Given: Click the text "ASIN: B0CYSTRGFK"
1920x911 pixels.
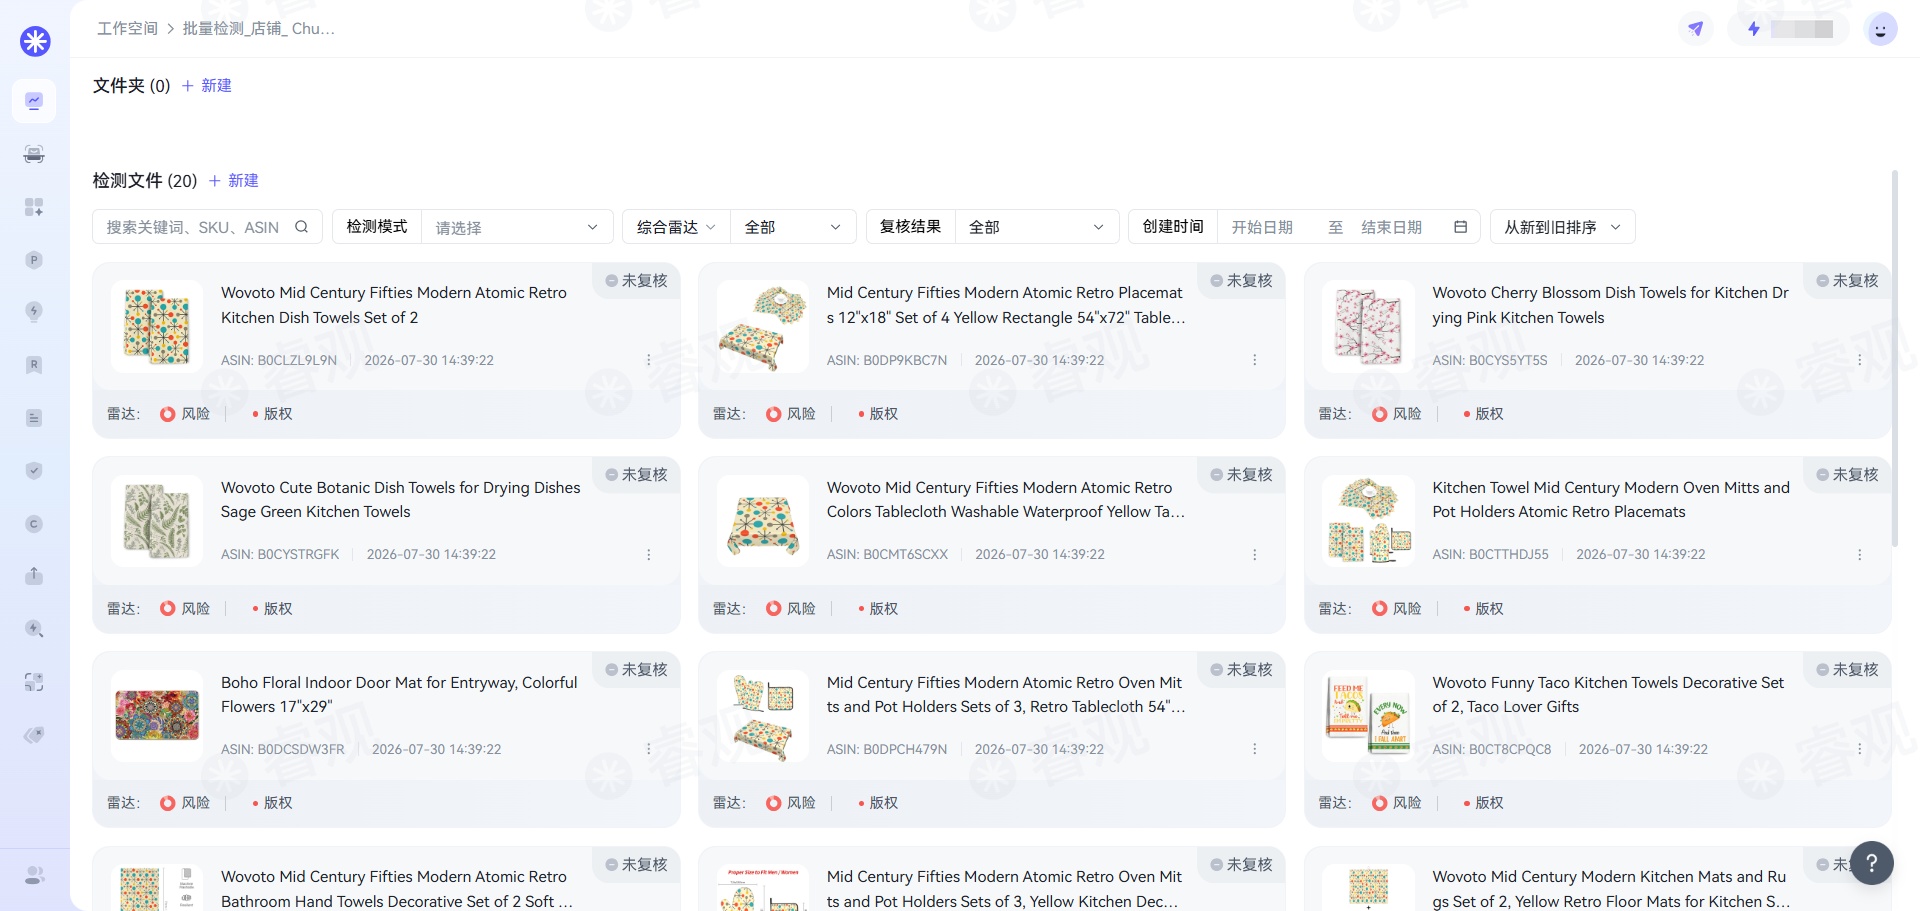Looking at the screenshot, I should click(280, 554).
